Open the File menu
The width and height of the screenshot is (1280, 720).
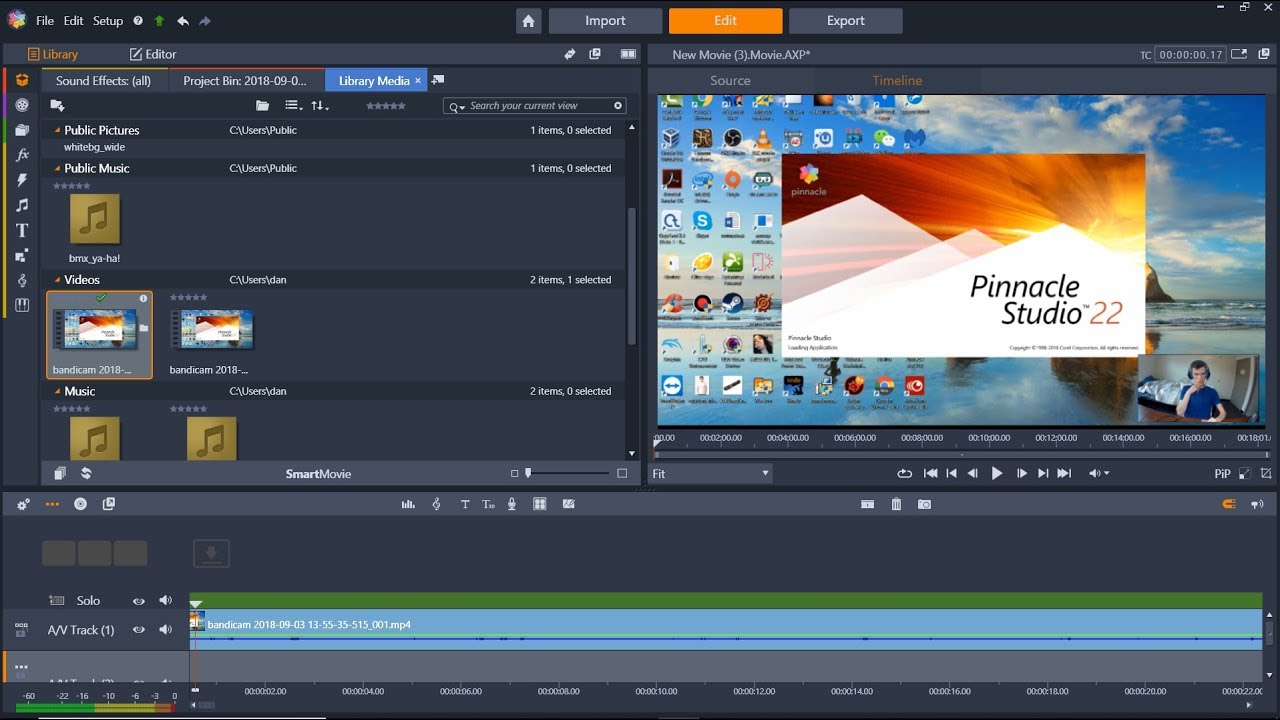click(x=45, y=21)
